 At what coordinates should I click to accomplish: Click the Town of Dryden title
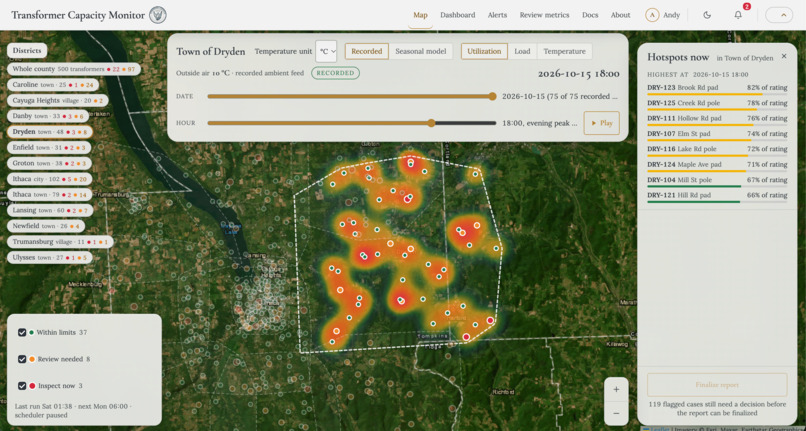pyautogui.click(x=211, y=51)
